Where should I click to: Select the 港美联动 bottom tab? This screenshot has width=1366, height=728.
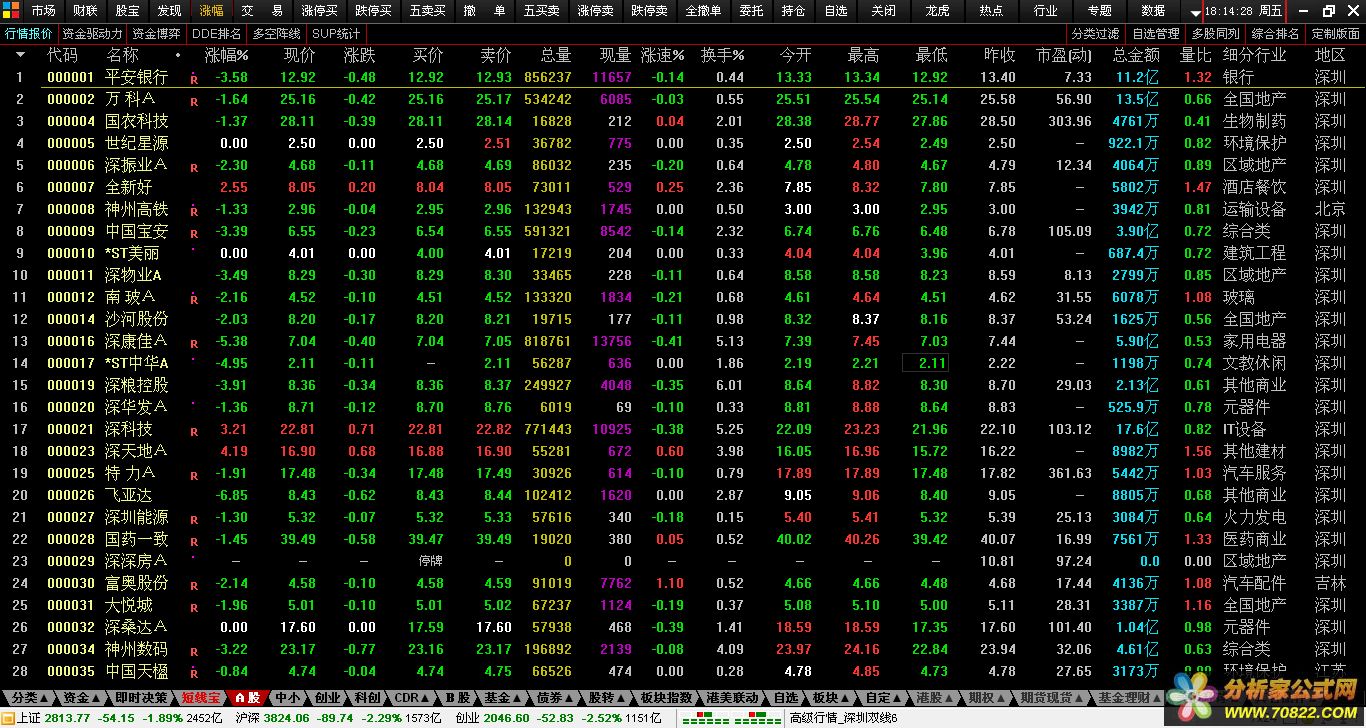pos(732,697)
